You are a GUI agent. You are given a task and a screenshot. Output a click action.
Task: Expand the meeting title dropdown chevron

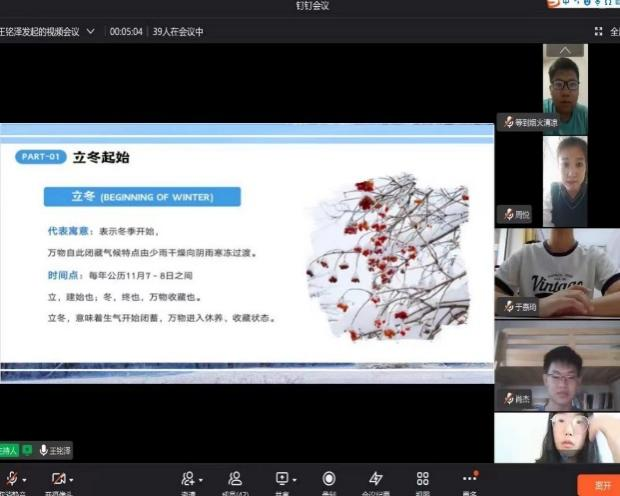coord(91,31)
